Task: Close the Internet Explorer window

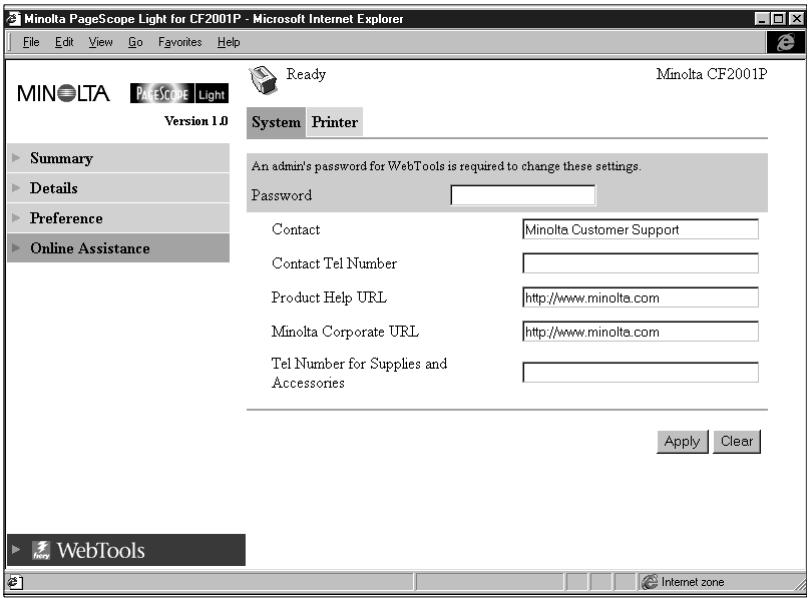Action: pos(797,19)
